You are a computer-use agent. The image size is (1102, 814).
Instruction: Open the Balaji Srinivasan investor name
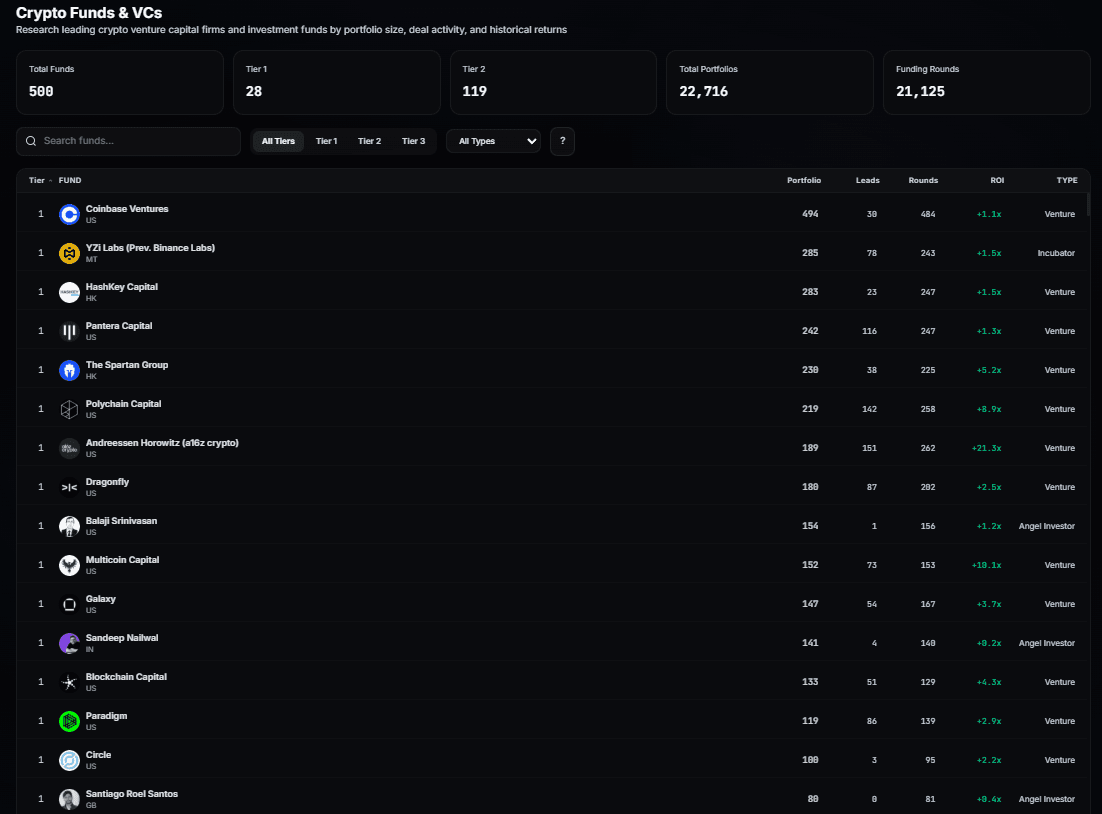pyautogui.click(x=122, y=521)
